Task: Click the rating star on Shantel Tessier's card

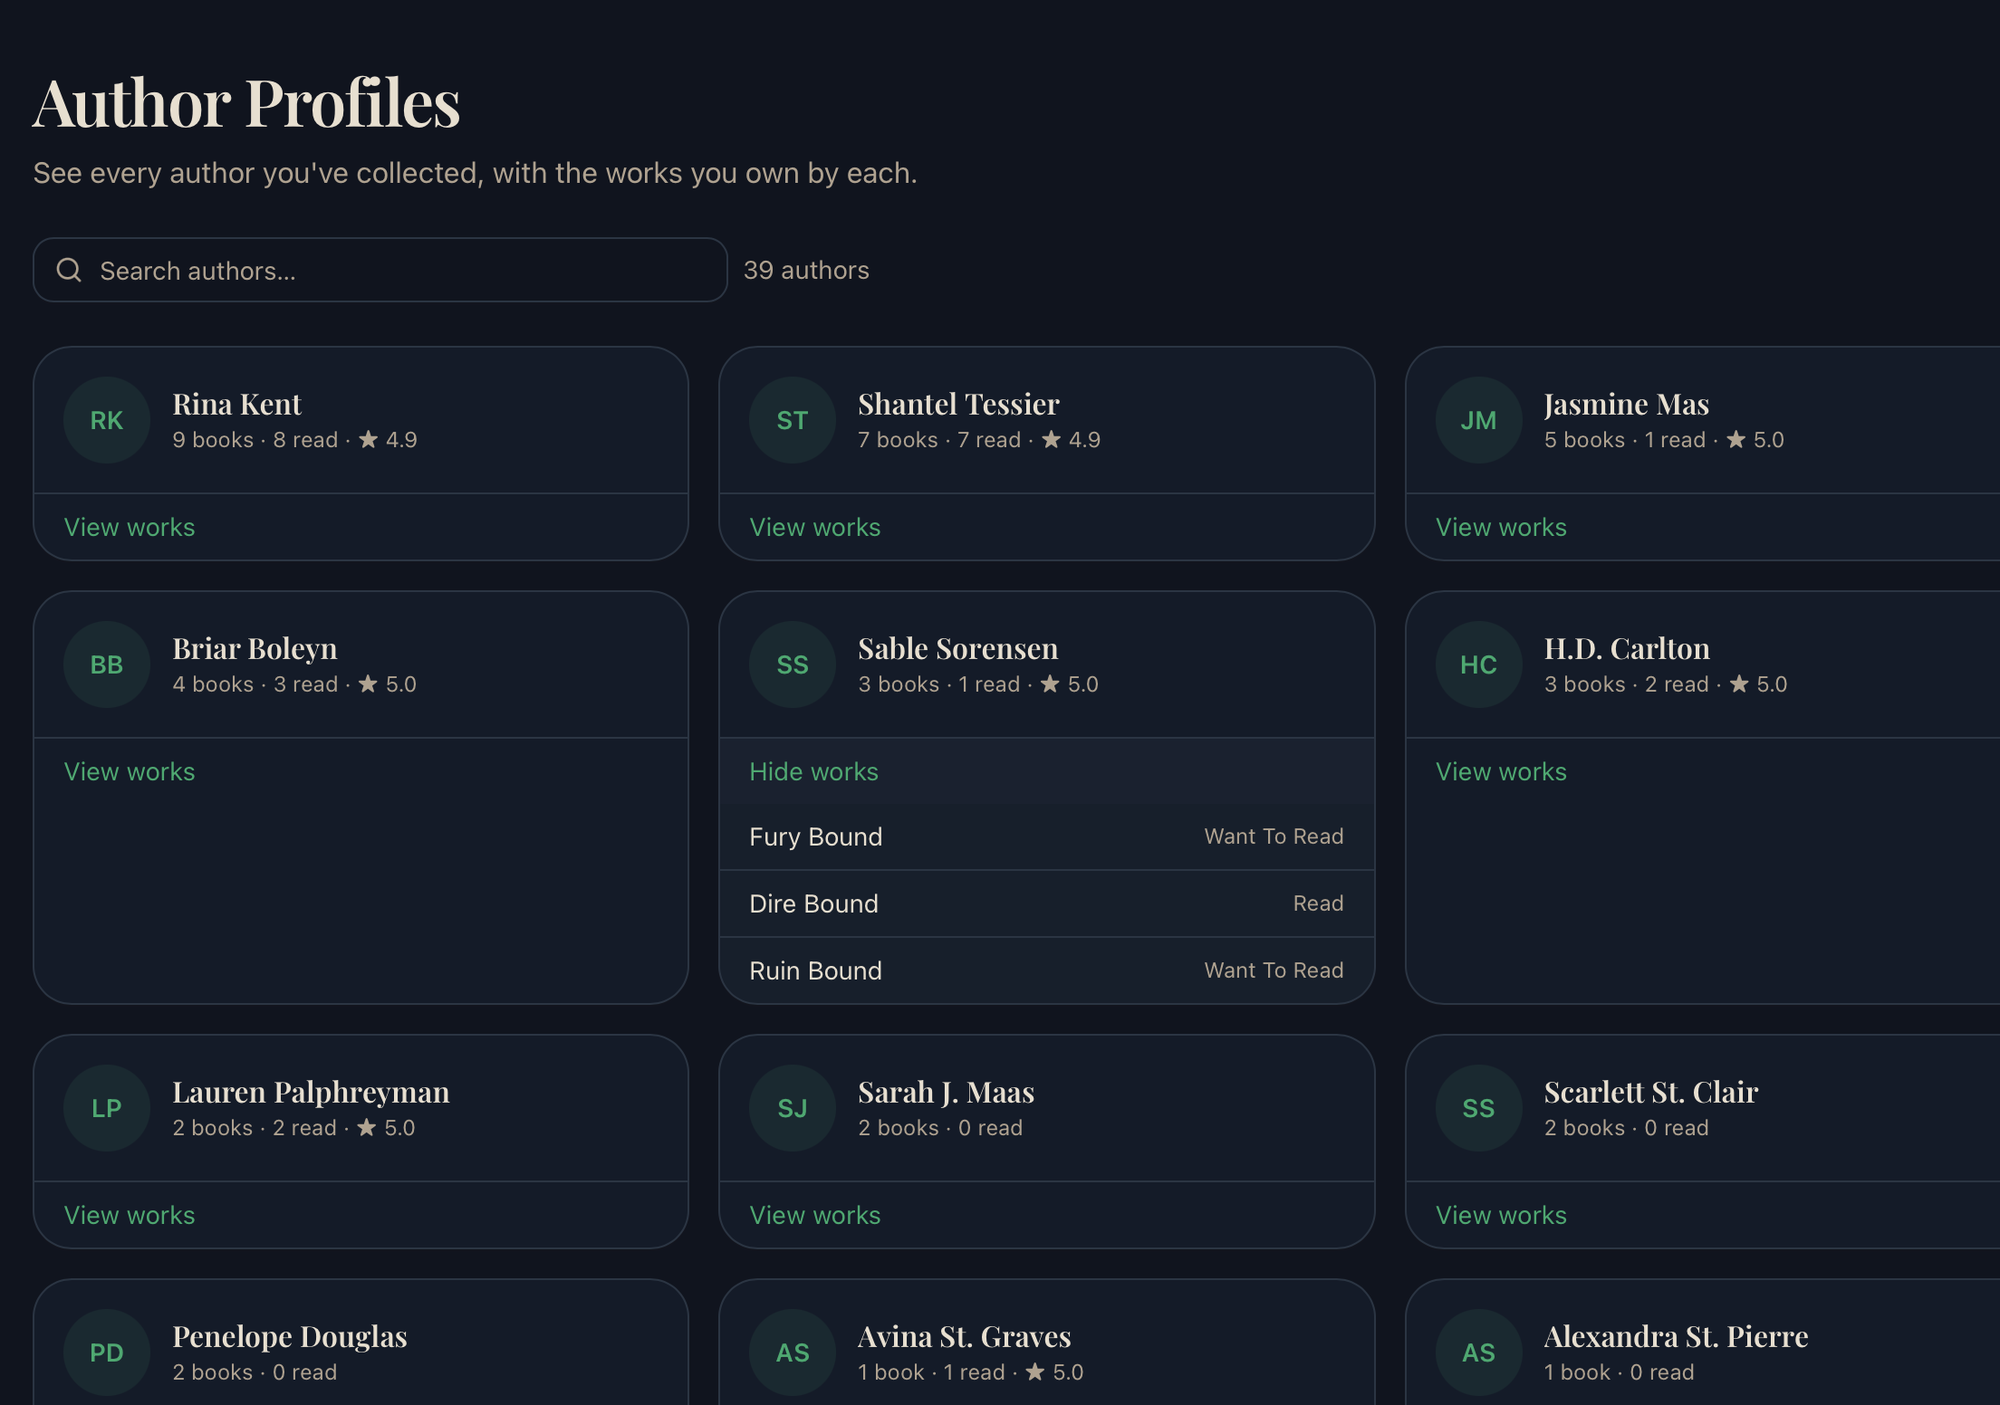Action: point(1051,439)
